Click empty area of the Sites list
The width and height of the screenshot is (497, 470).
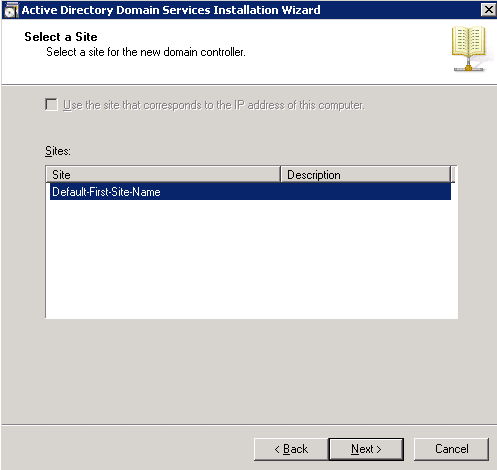point(251,259)
